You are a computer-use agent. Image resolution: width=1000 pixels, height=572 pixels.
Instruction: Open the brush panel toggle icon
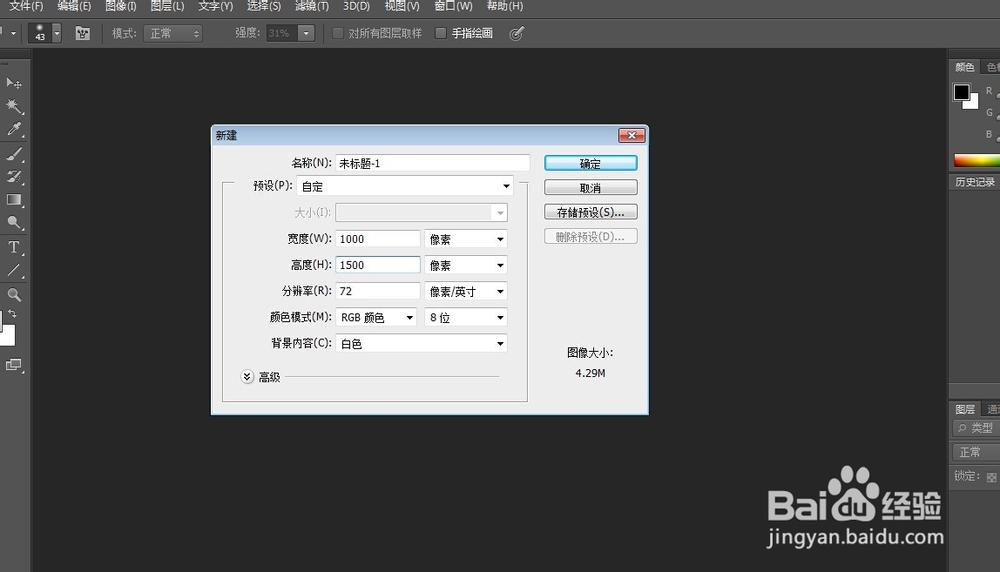[82, 33]
